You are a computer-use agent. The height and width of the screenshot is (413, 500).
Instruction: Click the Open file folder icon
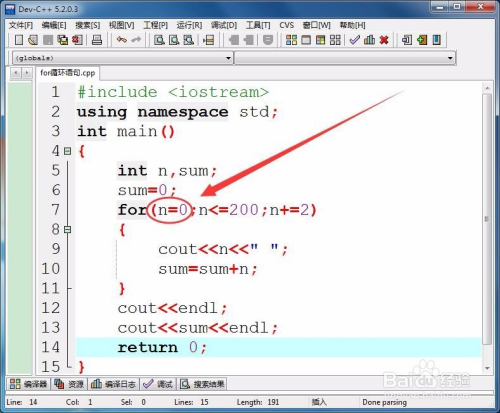pos(33,40)
